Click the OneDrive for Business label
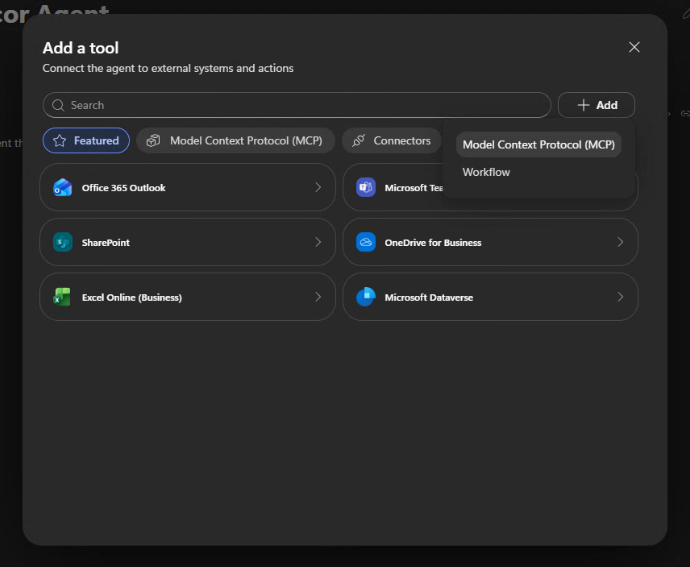 point(433,243)
